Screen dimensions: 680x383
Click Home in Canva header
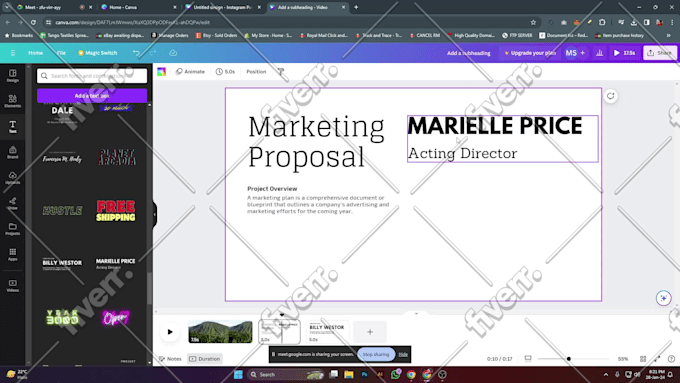[36, 53]
